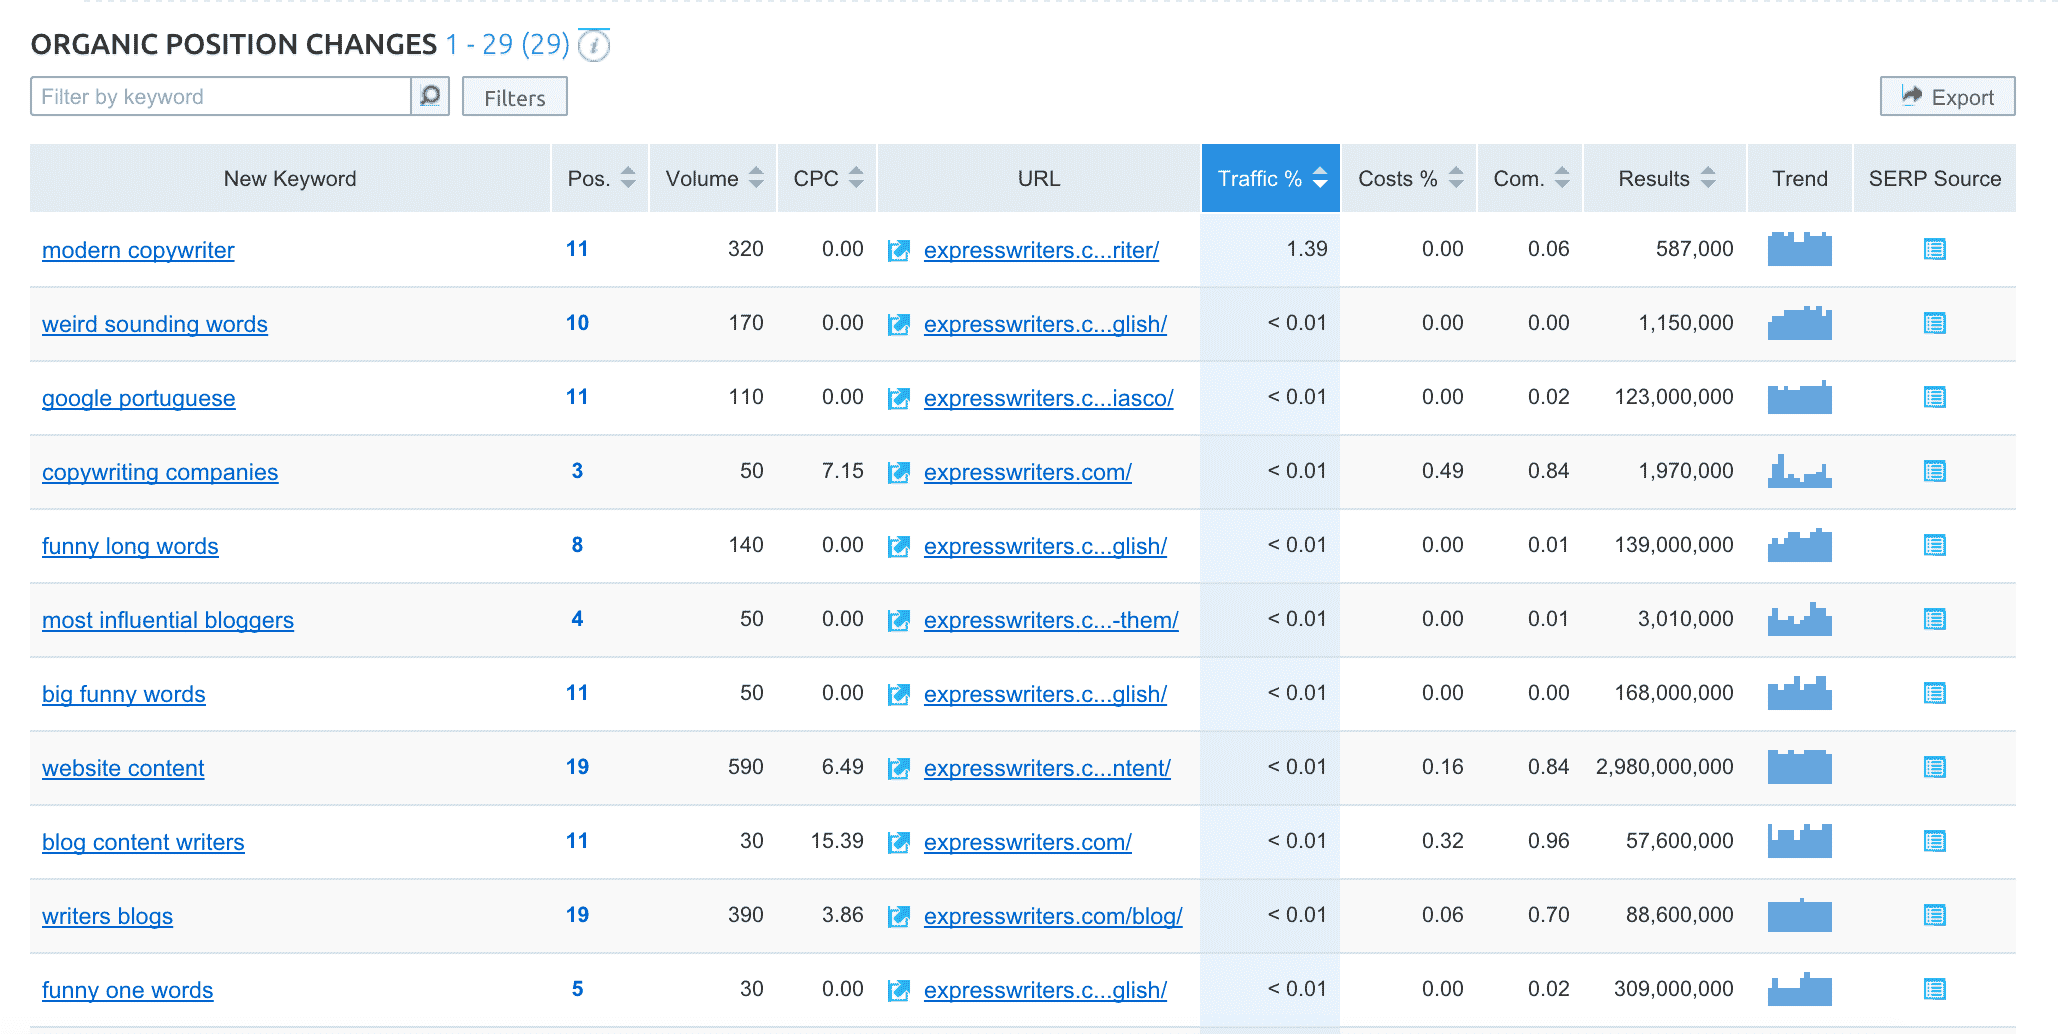Visit the expresswriters.com/blog/ URL link
Screen dimensions: 2062x1034
(x=1052, y=916)
